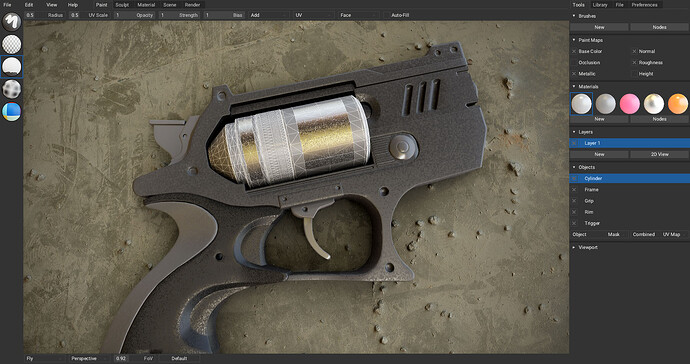
Task: Open the Preferences tab
Action: click(x=644, y=5)
